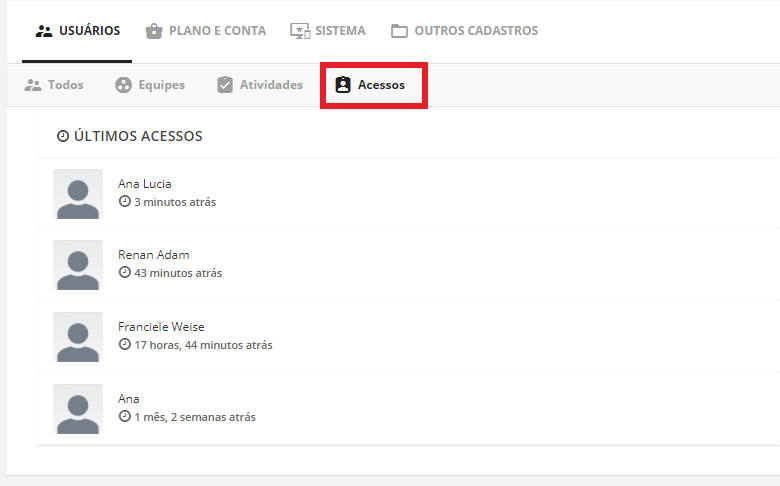Open the Atividades sub-tab

(271, 85)
